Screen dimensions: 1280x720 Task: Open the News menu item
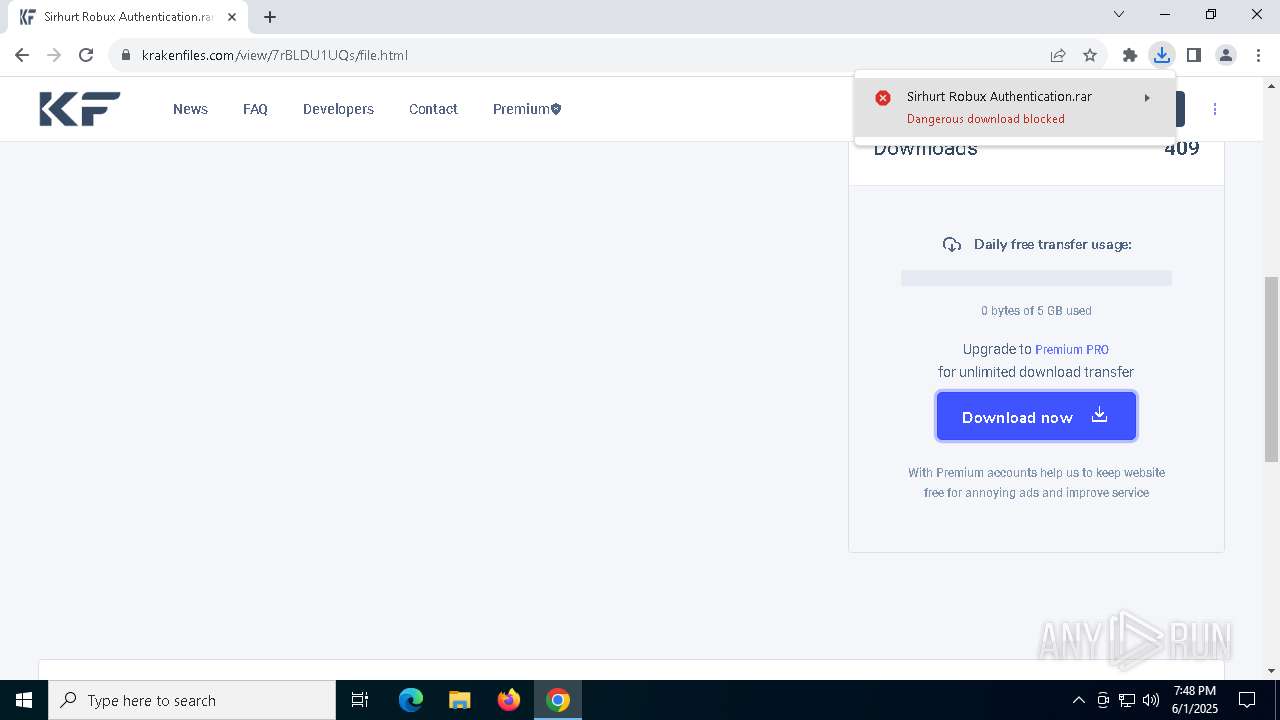point(190,109)
